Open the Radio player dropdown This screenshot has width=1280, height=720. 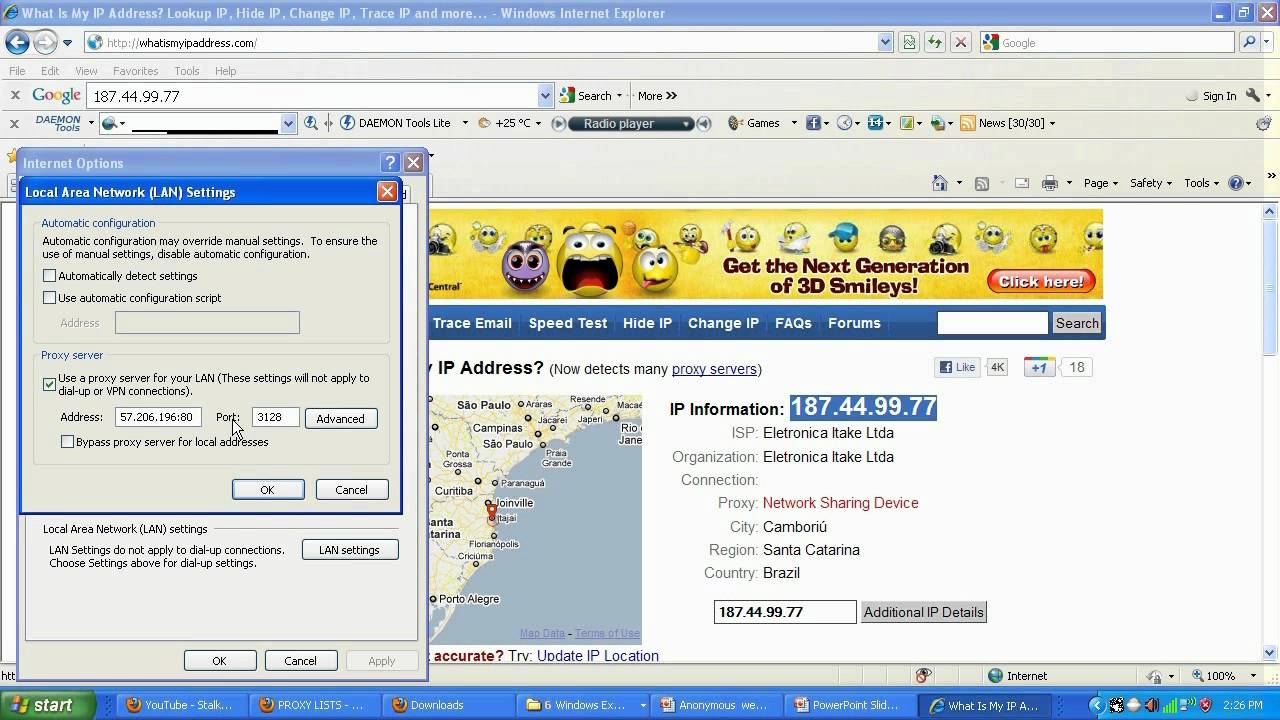coord(686,124)
